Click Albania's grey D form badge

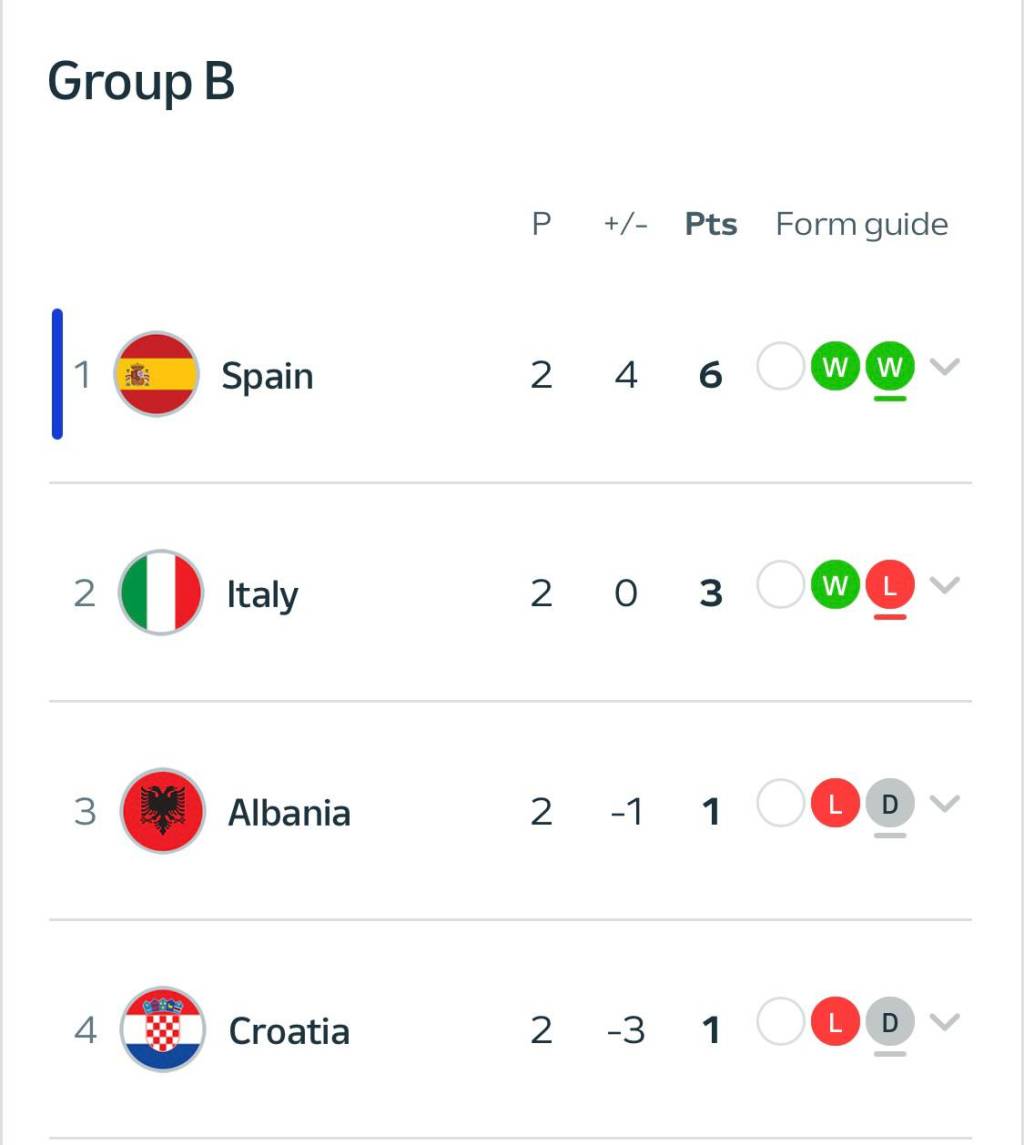point(889,804)
